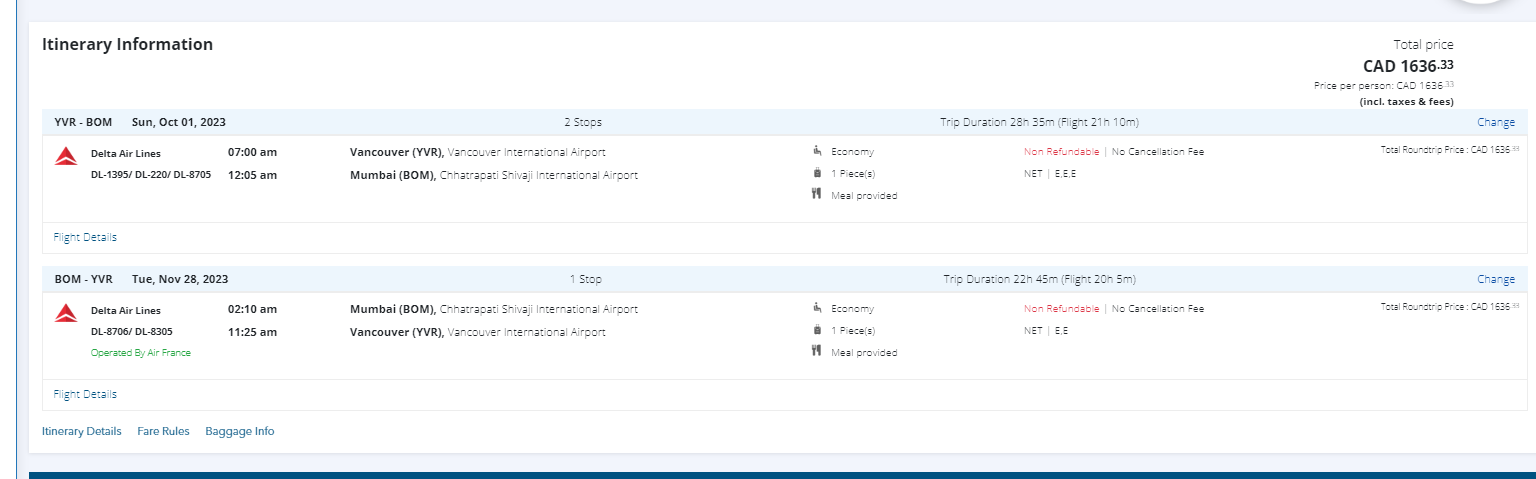1536x479 pixels.
Task: Click the total price CAD 1636.33
Action: tap(1408, 66)
